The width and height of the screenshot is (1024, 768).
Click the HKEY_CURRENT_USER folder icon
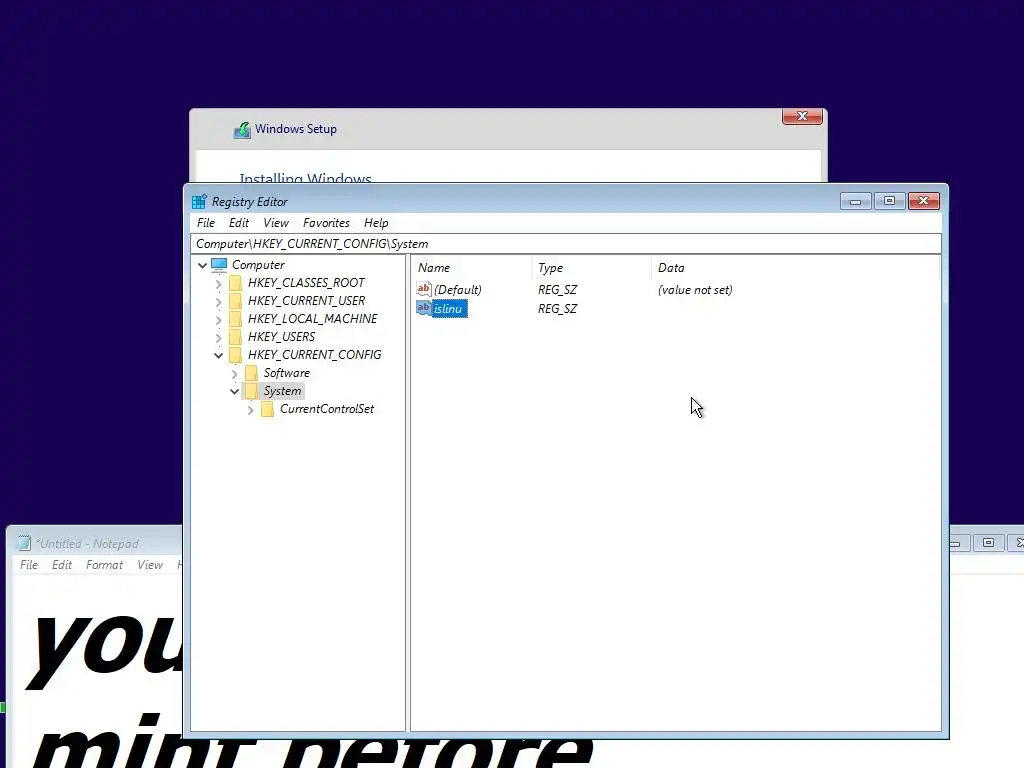click(235, 300)
